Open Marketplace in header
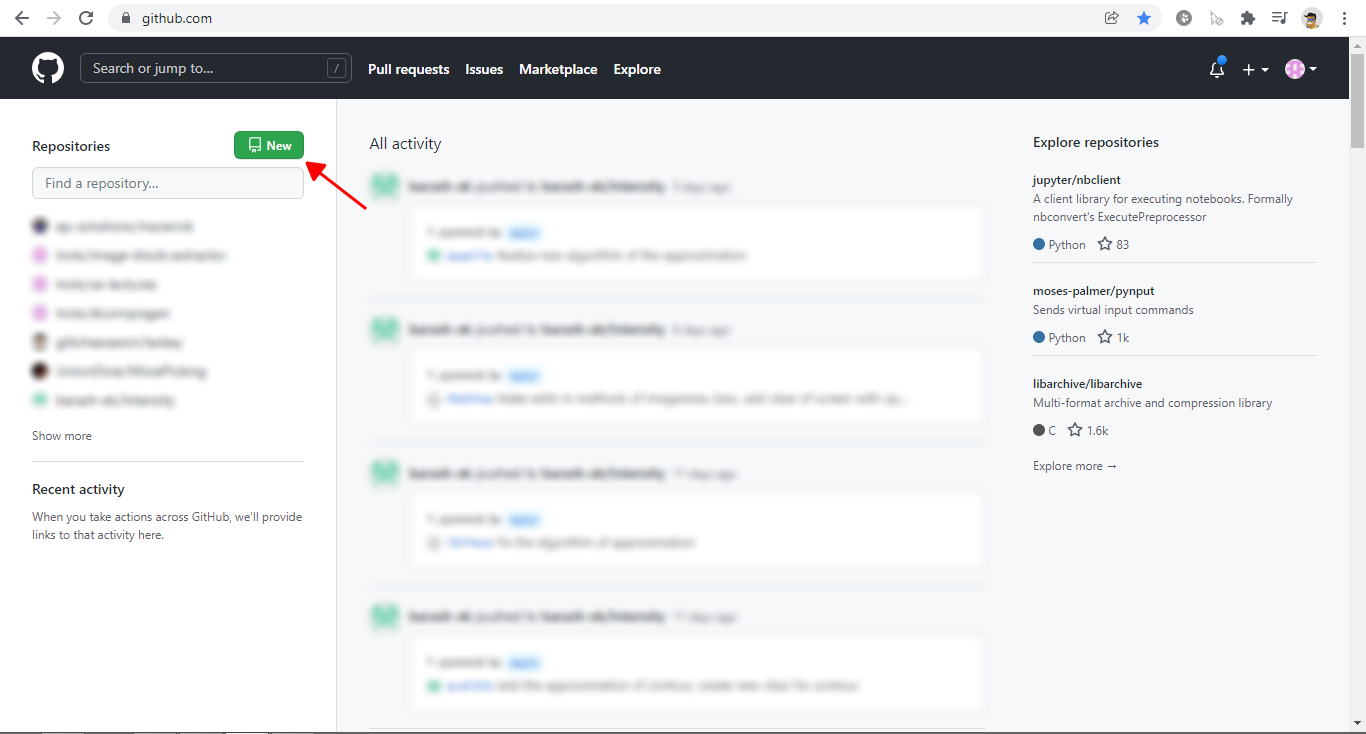Screen dimensions: 1366x734 point(558,69)
